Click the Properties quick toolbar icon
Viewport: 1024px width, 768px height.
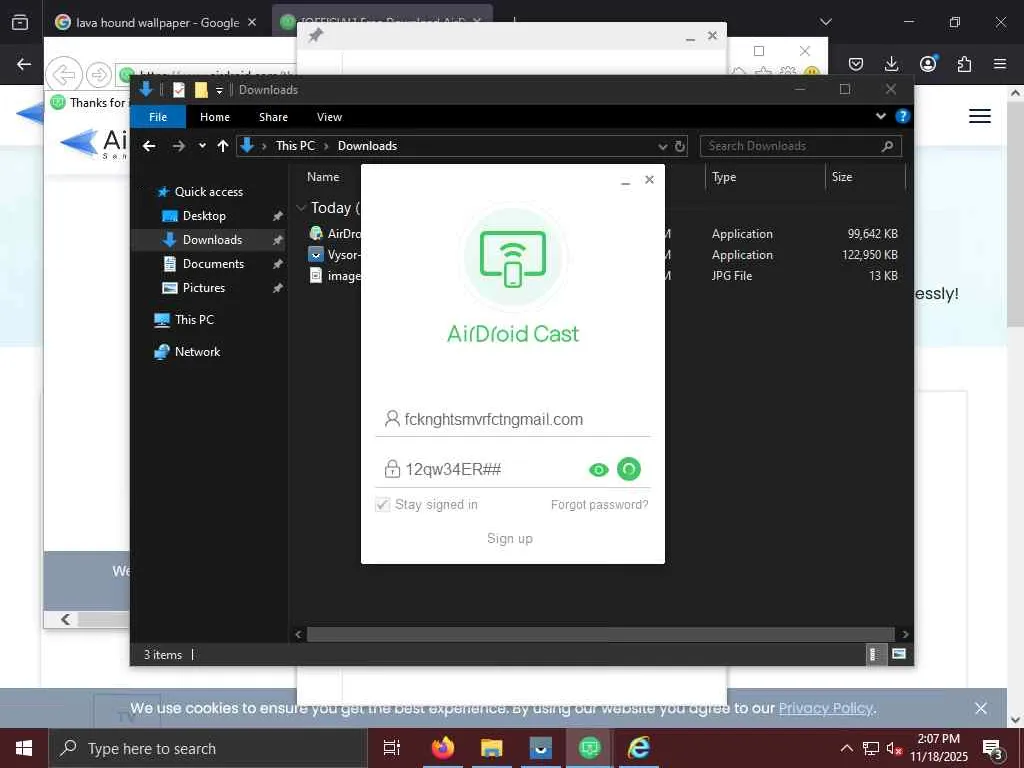[179, 90]
